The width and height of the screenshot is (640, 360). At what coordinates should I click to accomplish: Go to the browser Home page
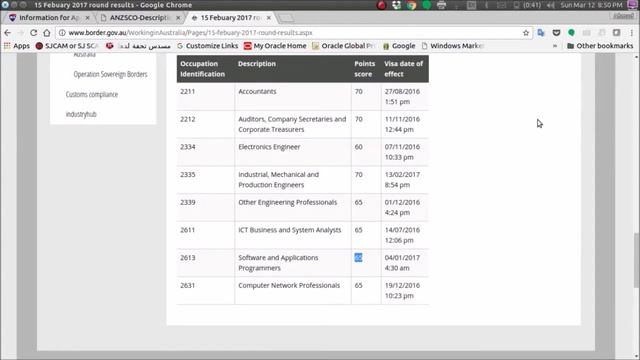47,33
